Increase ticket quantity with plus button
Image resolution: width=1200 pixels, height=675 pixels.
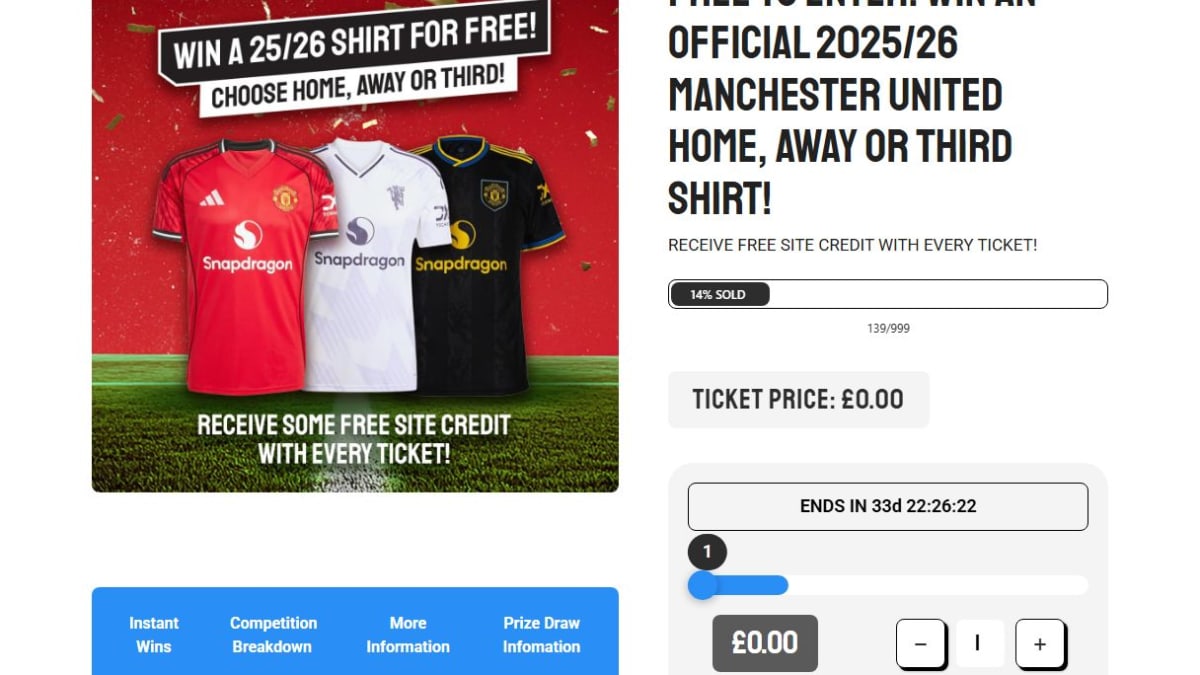click(x=1040, y=644)
